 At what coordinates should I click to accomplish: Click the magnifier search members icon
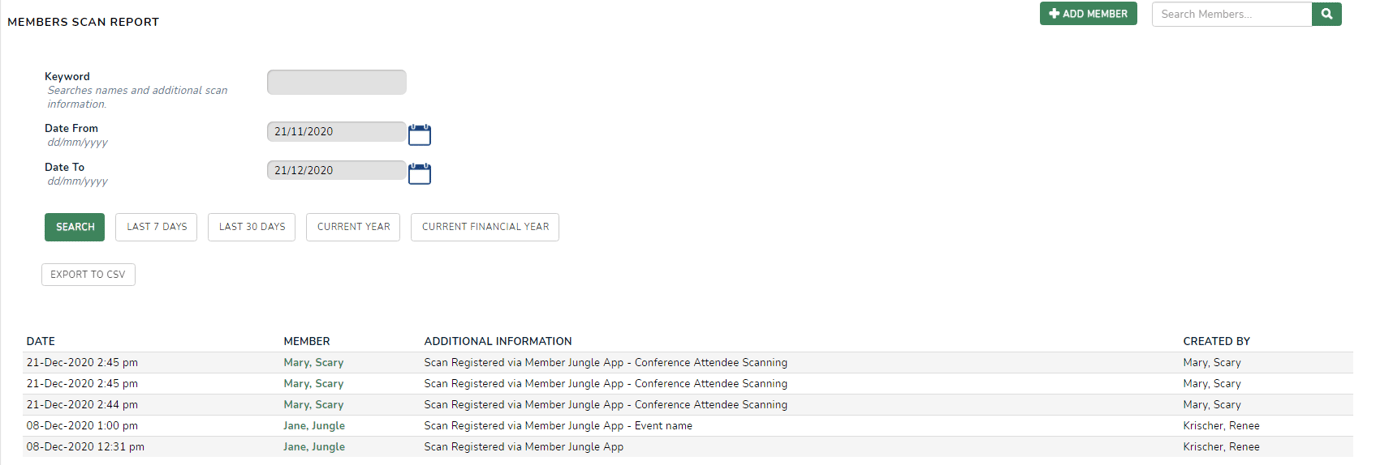1327,14
